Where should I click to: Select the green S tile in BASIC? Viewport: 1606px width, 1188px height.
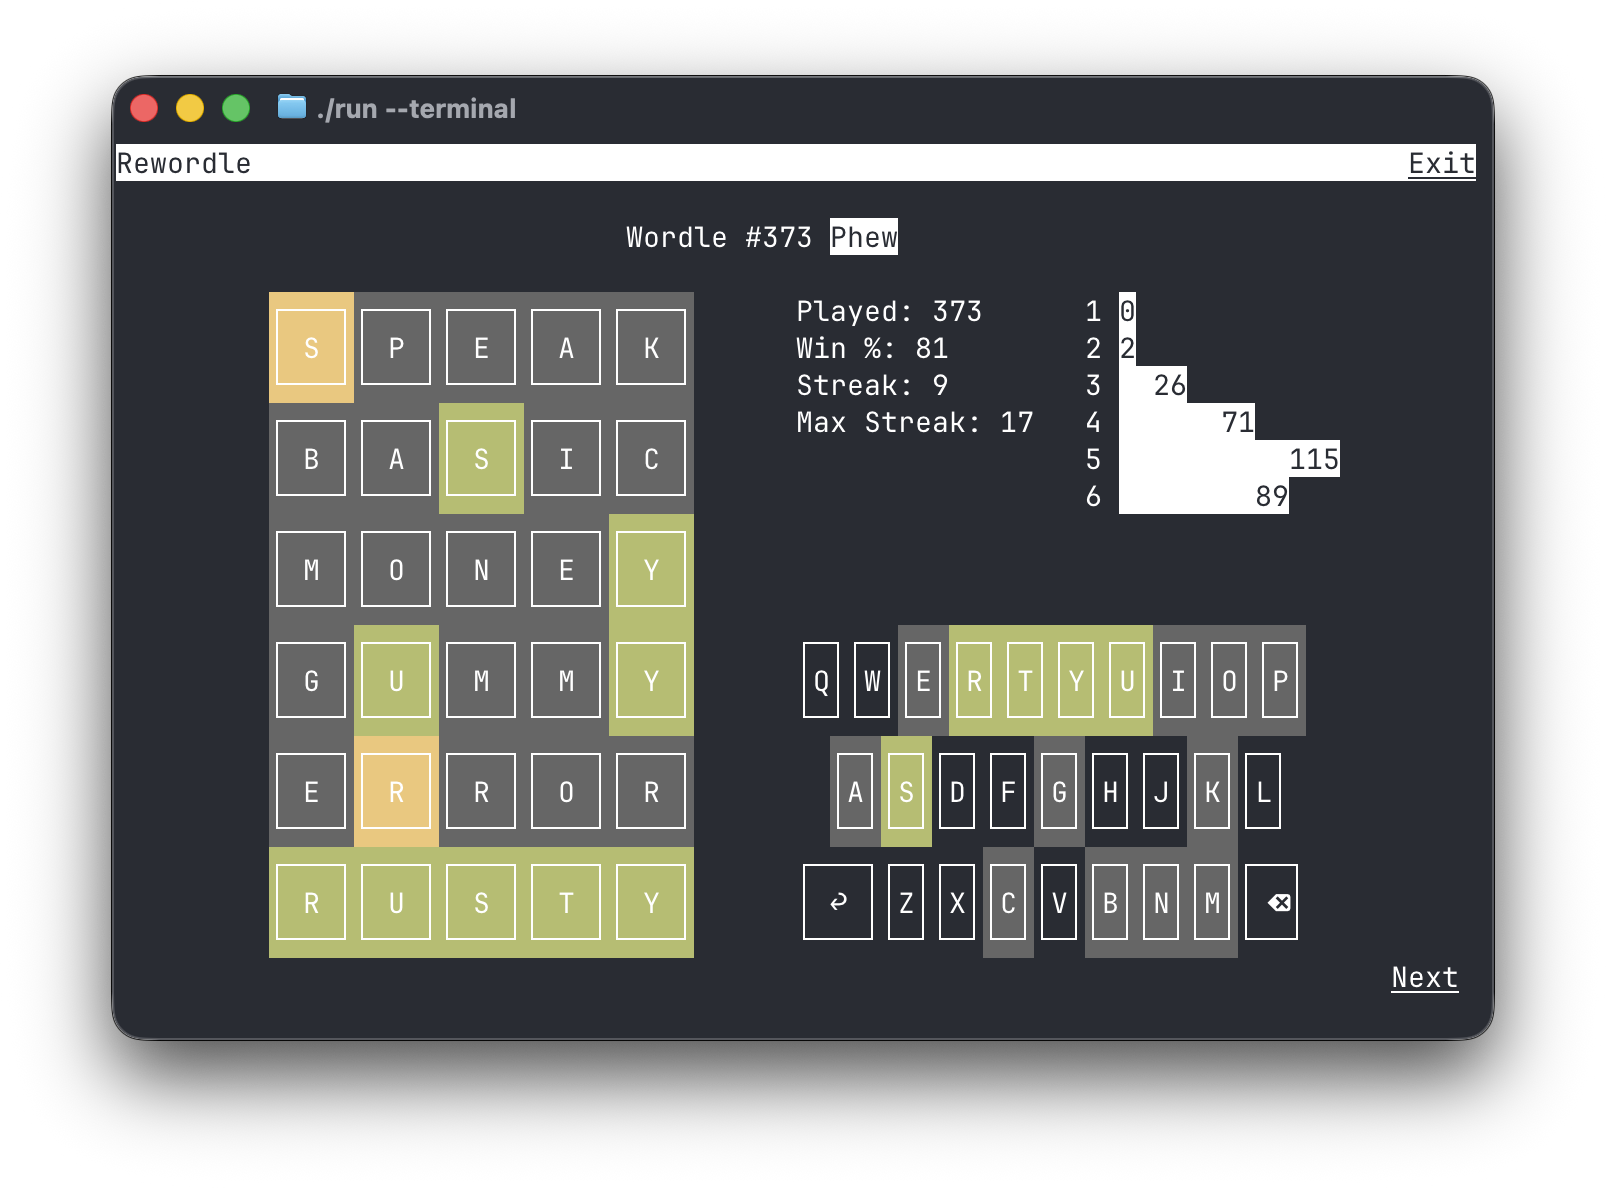pos(481,458)
